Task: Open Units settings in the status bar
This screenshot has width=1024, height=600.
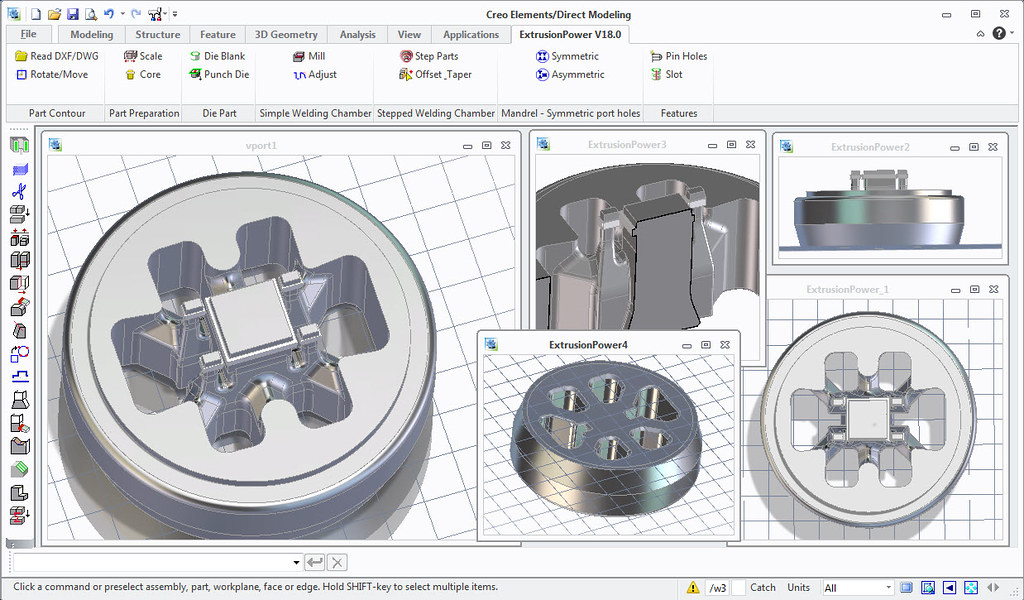Action: point(798,588)
